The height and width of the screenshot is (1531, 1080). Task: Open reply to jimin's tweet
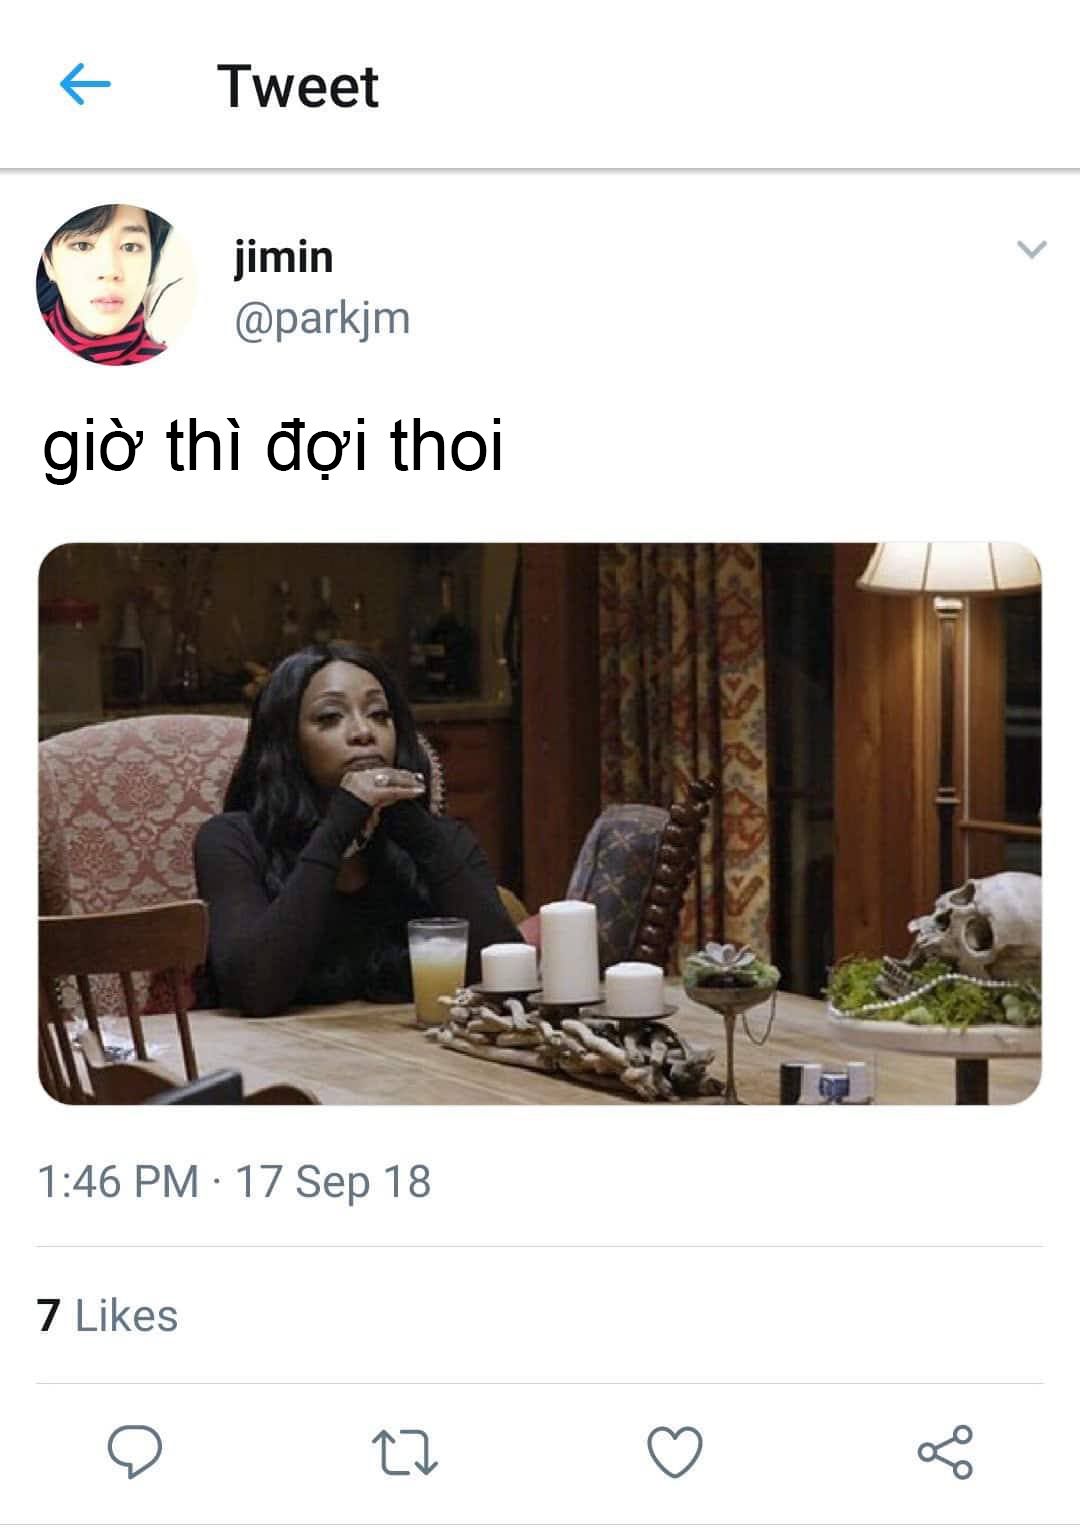pos(135,1452)
